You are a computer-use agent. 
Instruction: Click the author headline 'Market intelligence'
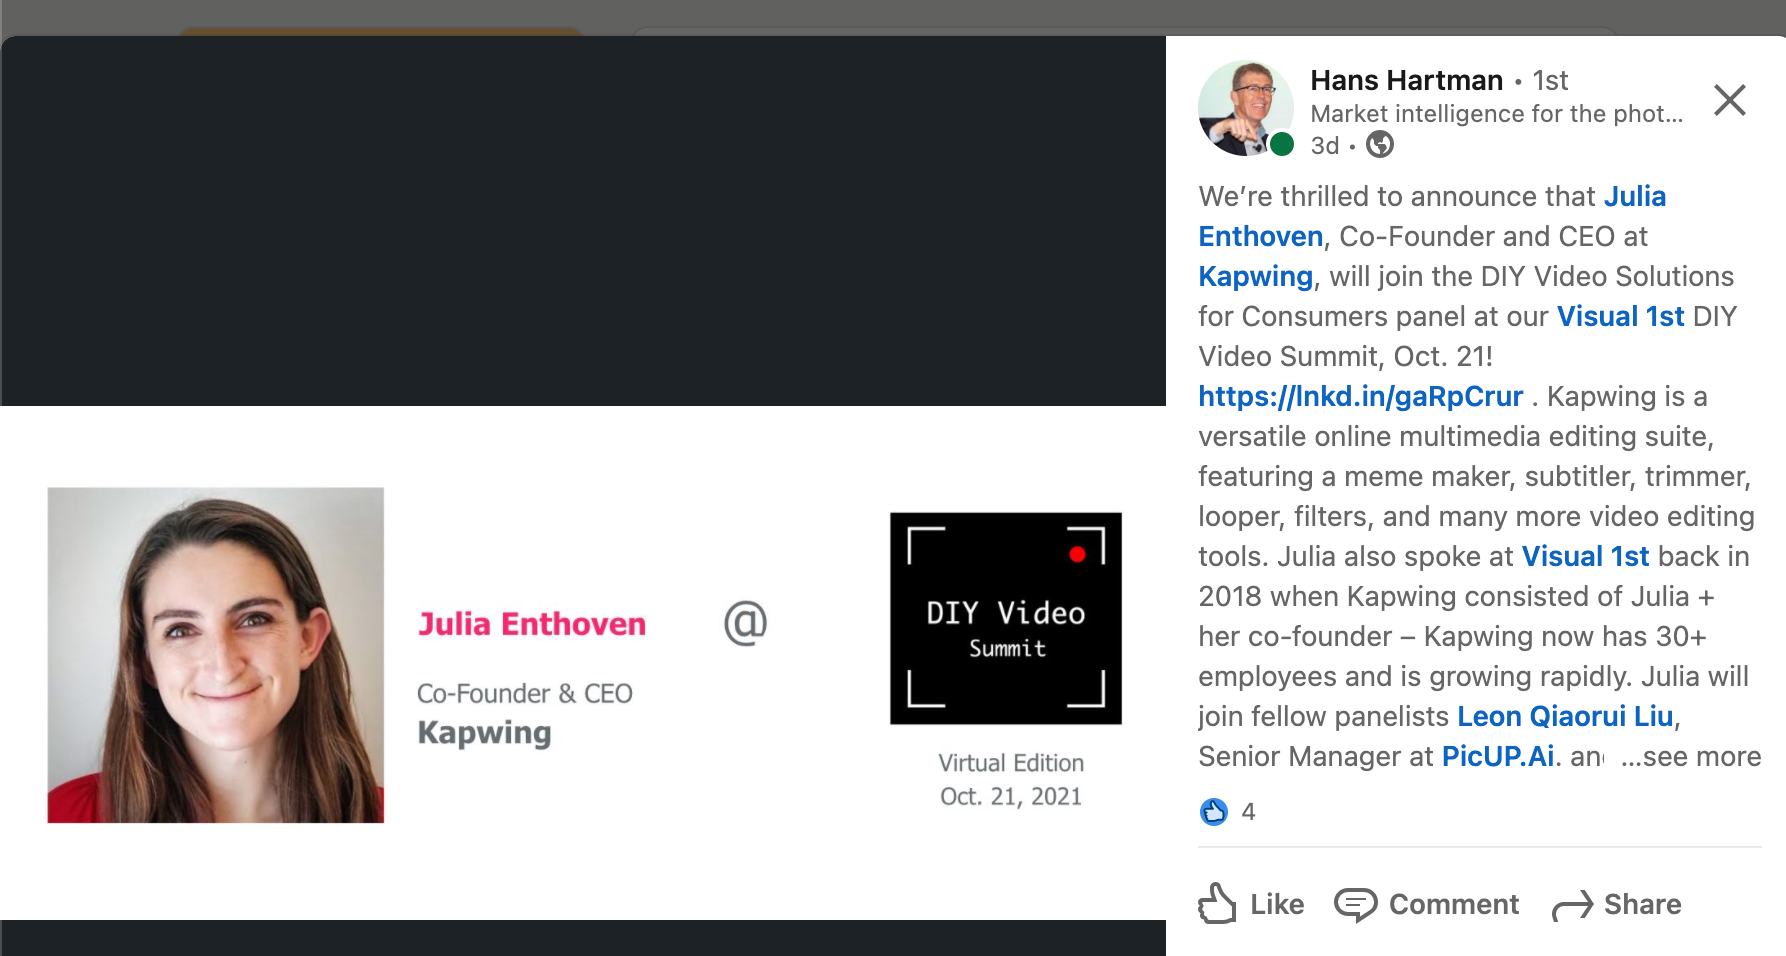[x=1496, y=114]
